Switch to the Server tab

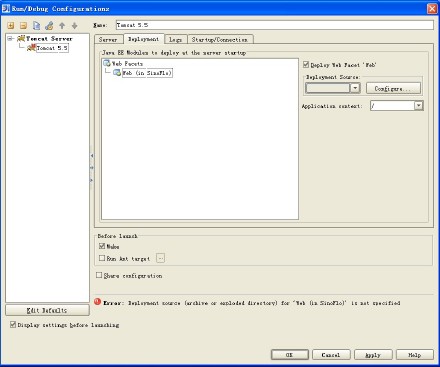pyautogui.click(x=108, y=39)
